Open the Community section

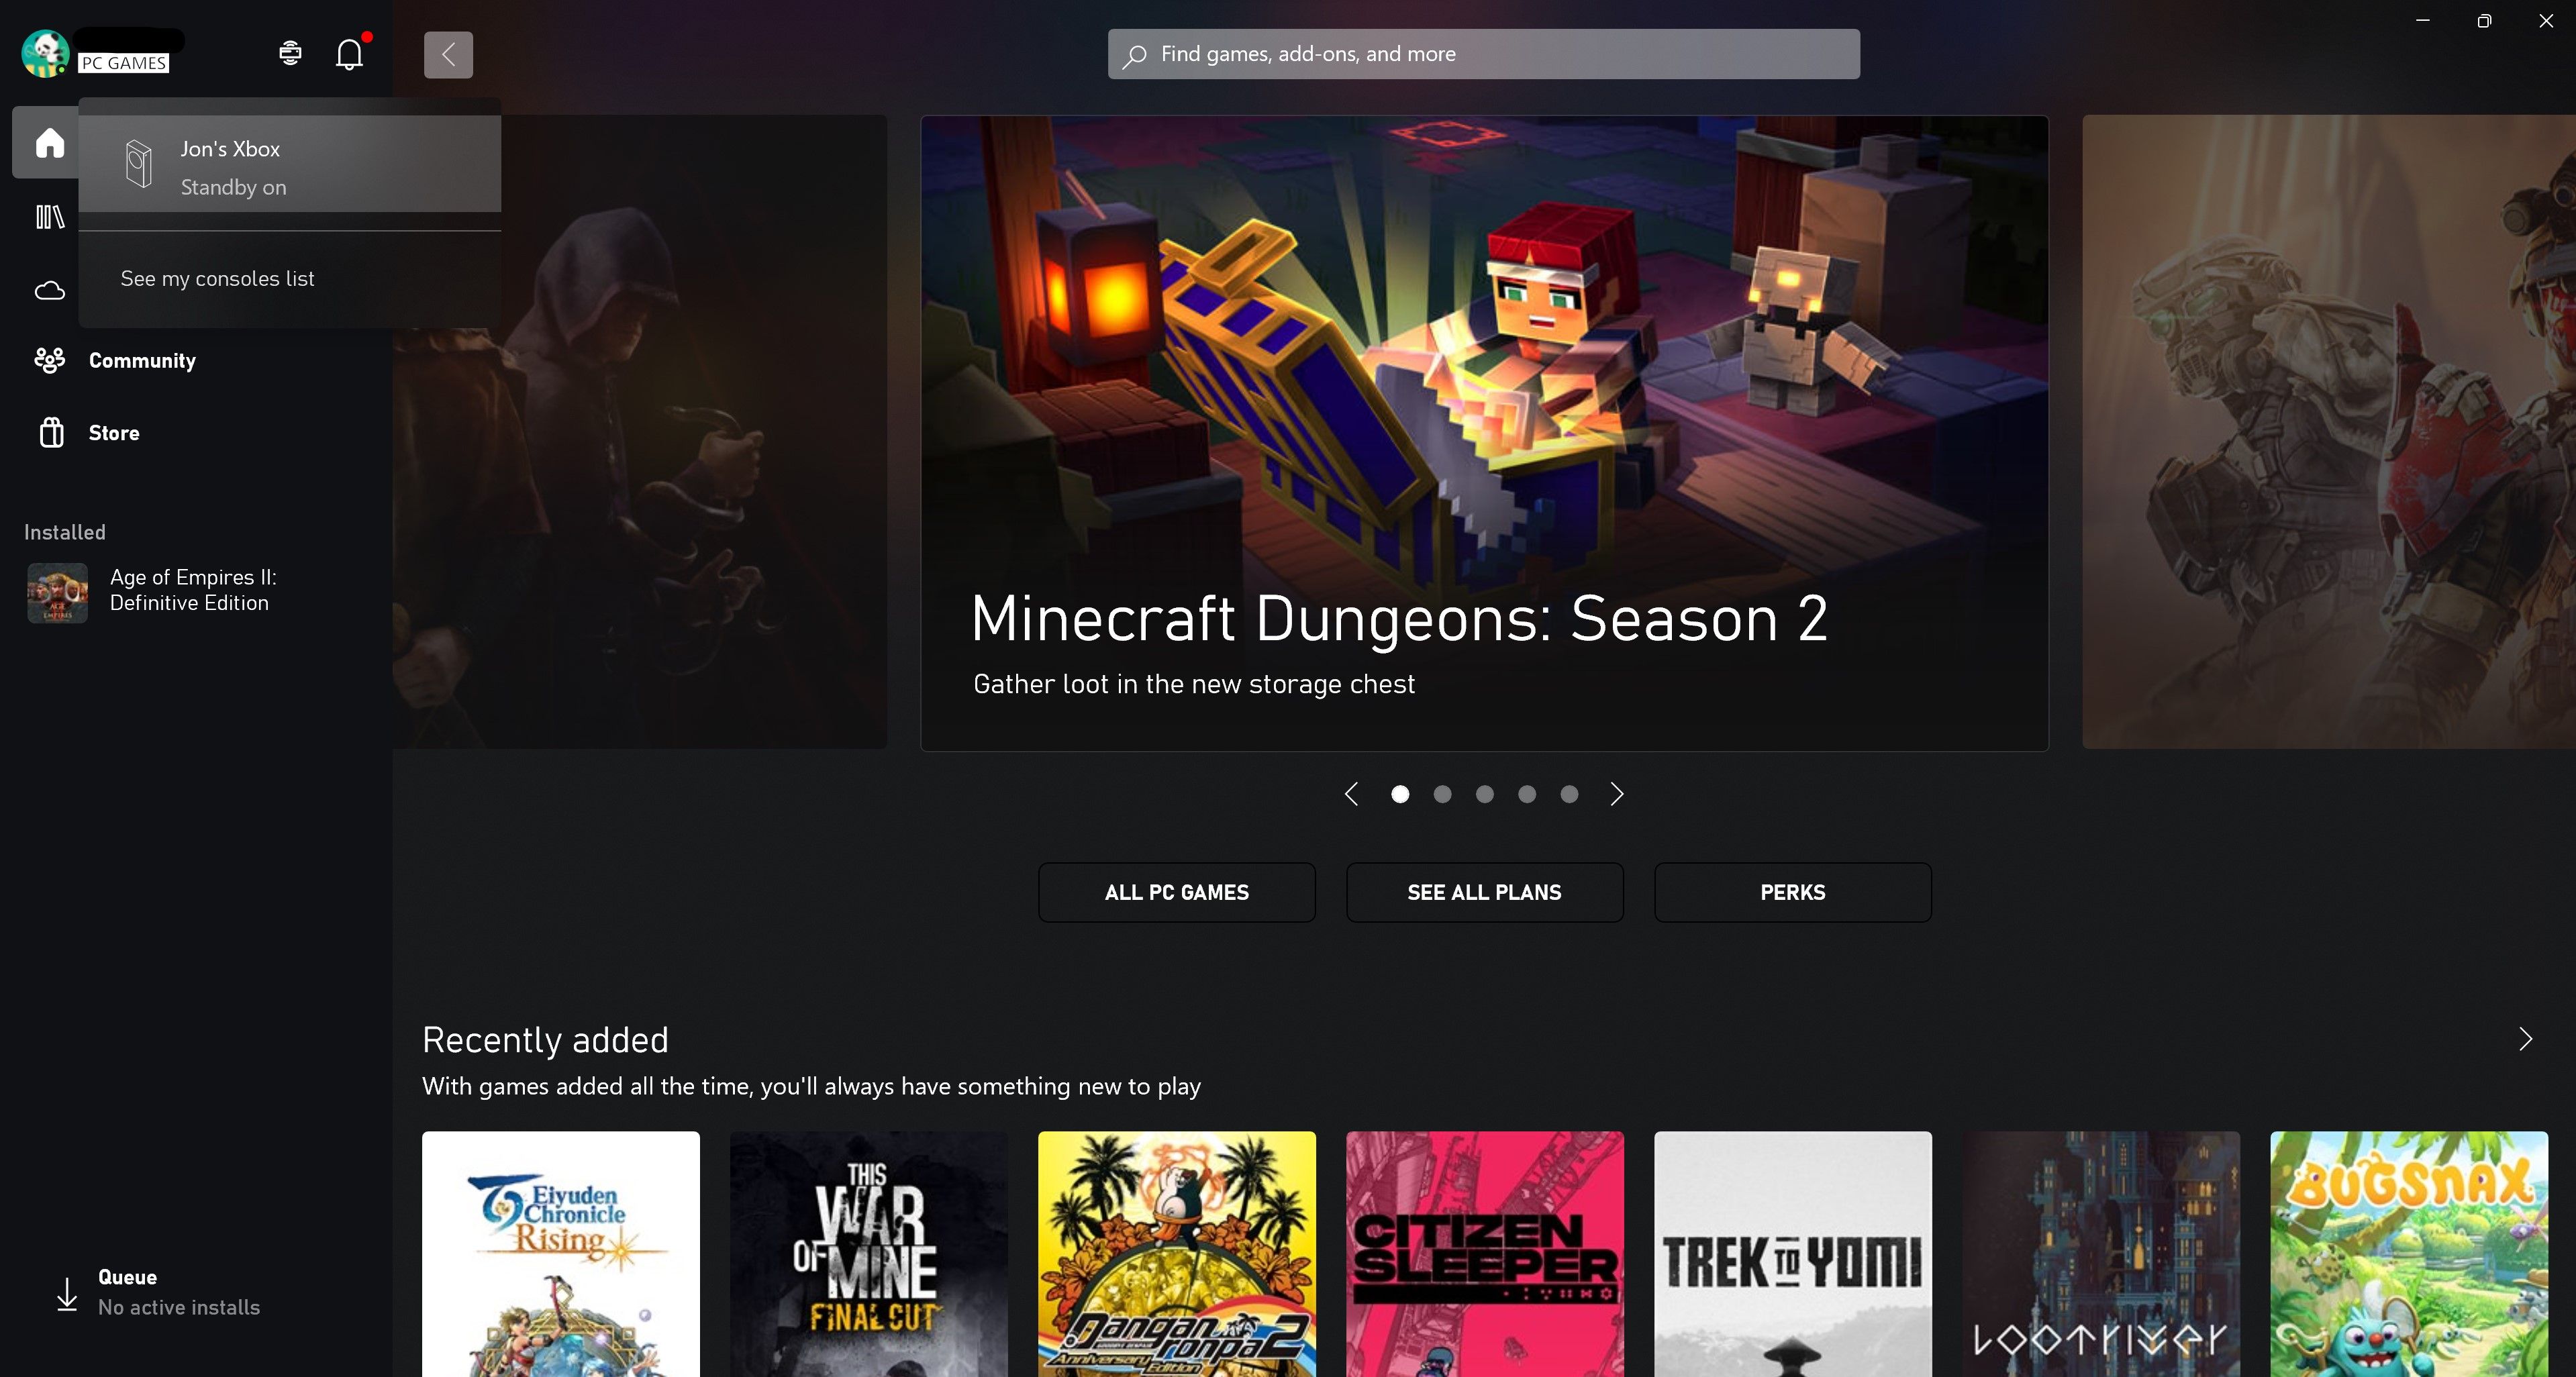(x=141, y=361)
